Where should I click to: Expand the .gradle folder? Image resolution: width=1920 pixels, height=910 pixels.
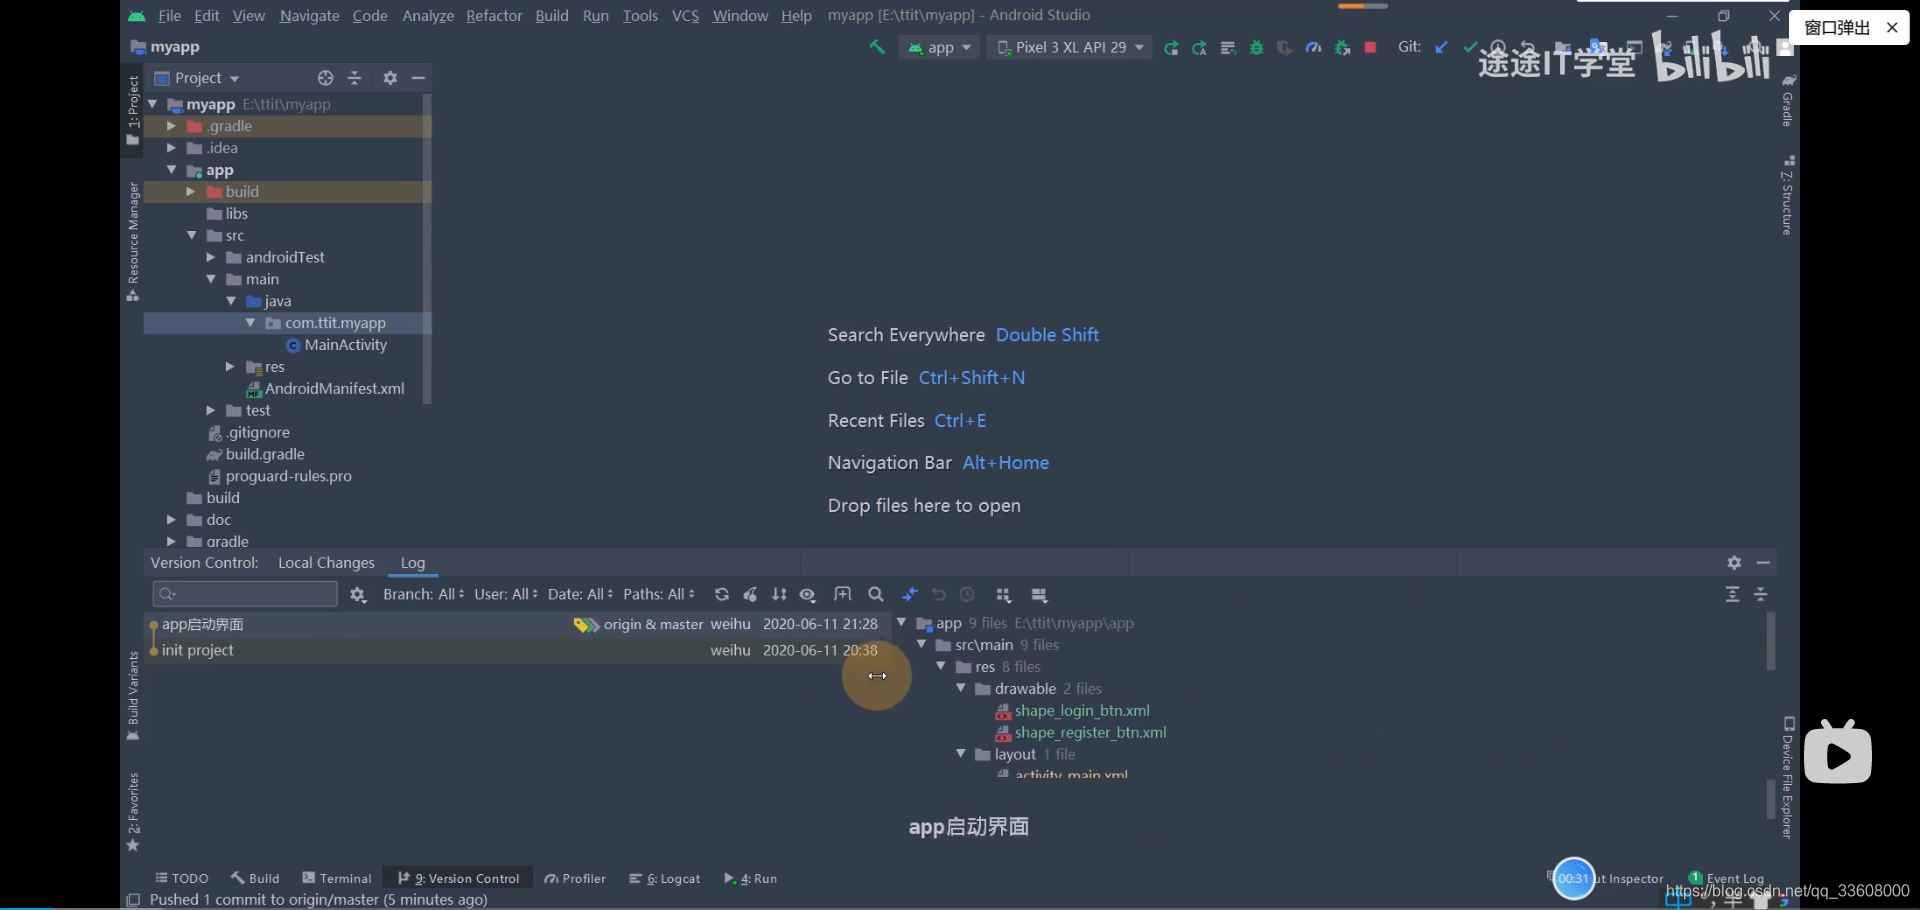(171, 126)
